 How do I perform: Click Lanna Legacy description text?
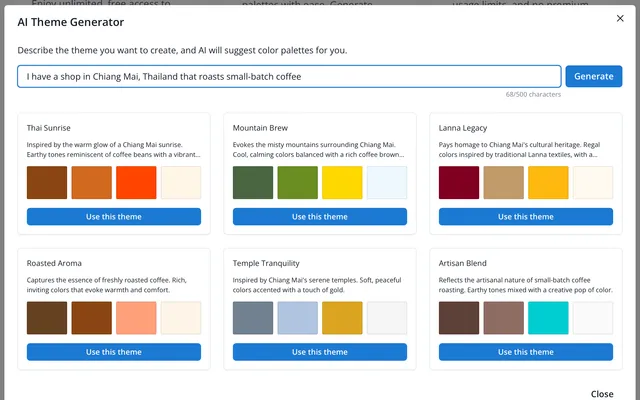(x=519, y=149)
